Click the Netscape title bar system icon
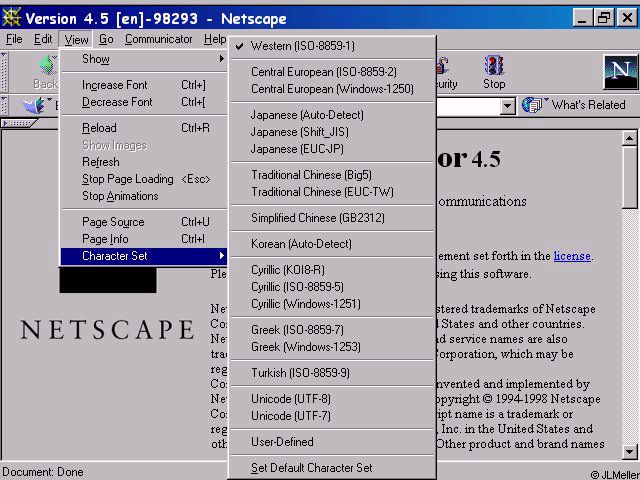 click(11, 18)
